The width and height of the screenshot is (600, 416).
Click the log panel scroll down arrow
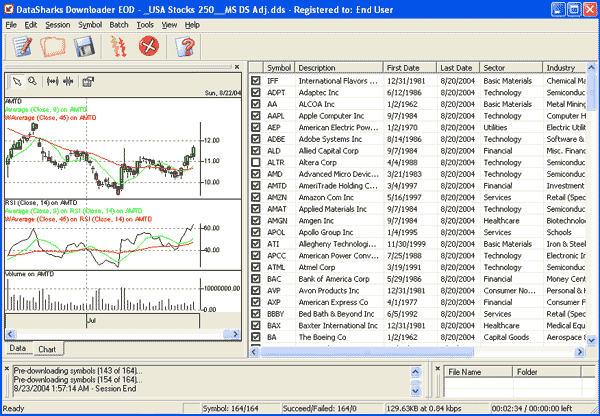click(416, 391)
